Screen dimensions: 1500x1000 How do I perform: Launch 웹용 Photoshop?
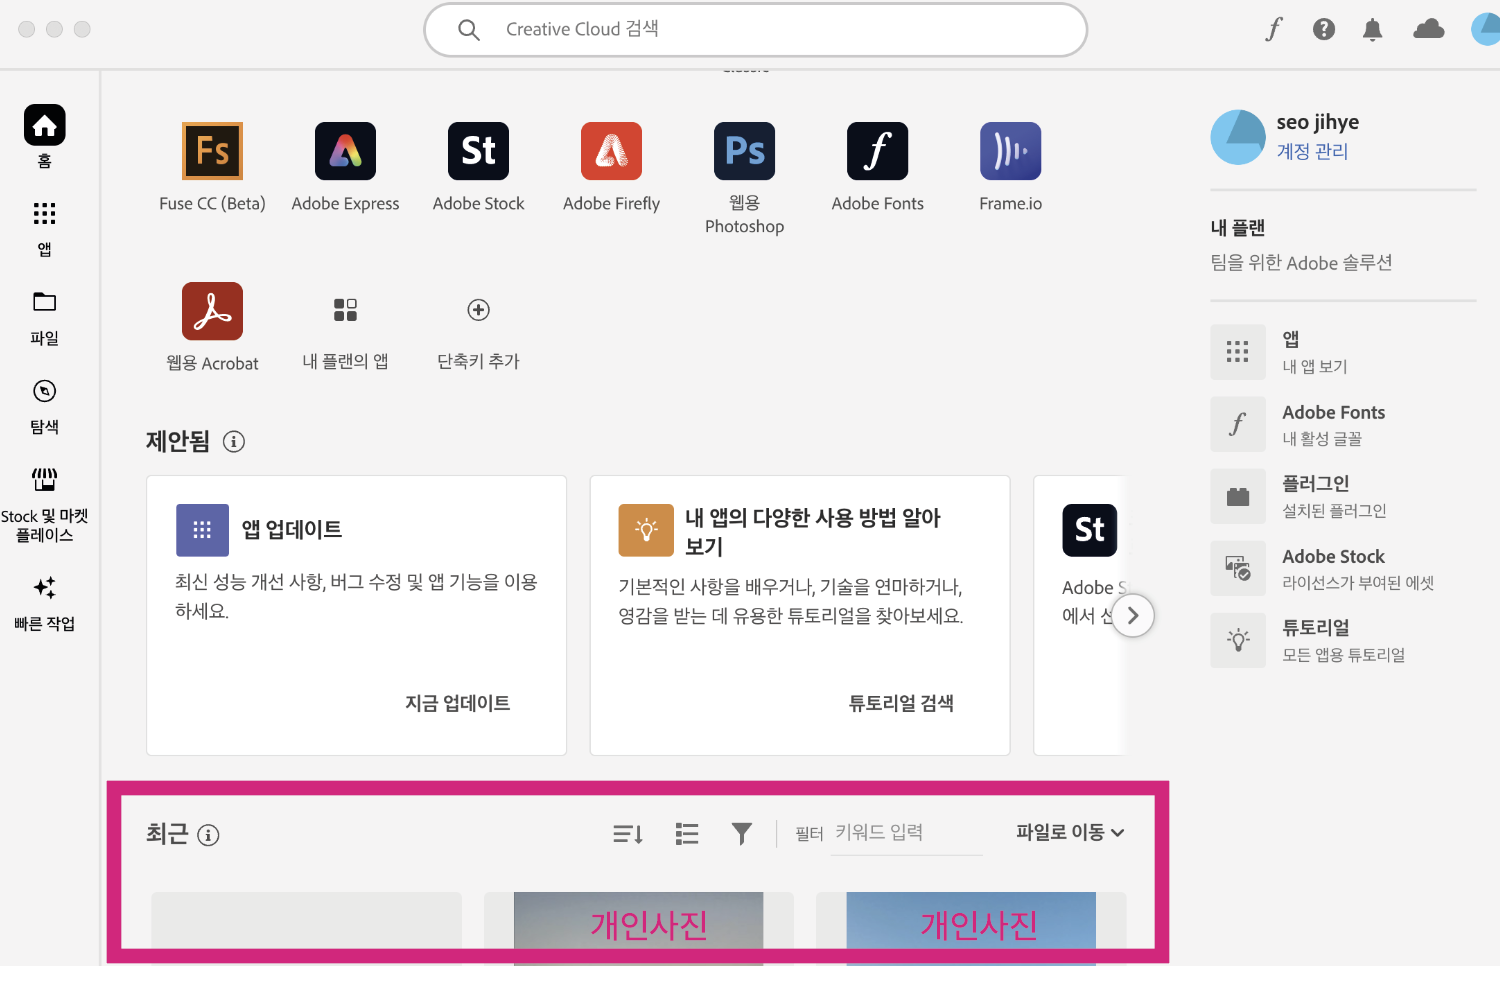tap(744, 151)
